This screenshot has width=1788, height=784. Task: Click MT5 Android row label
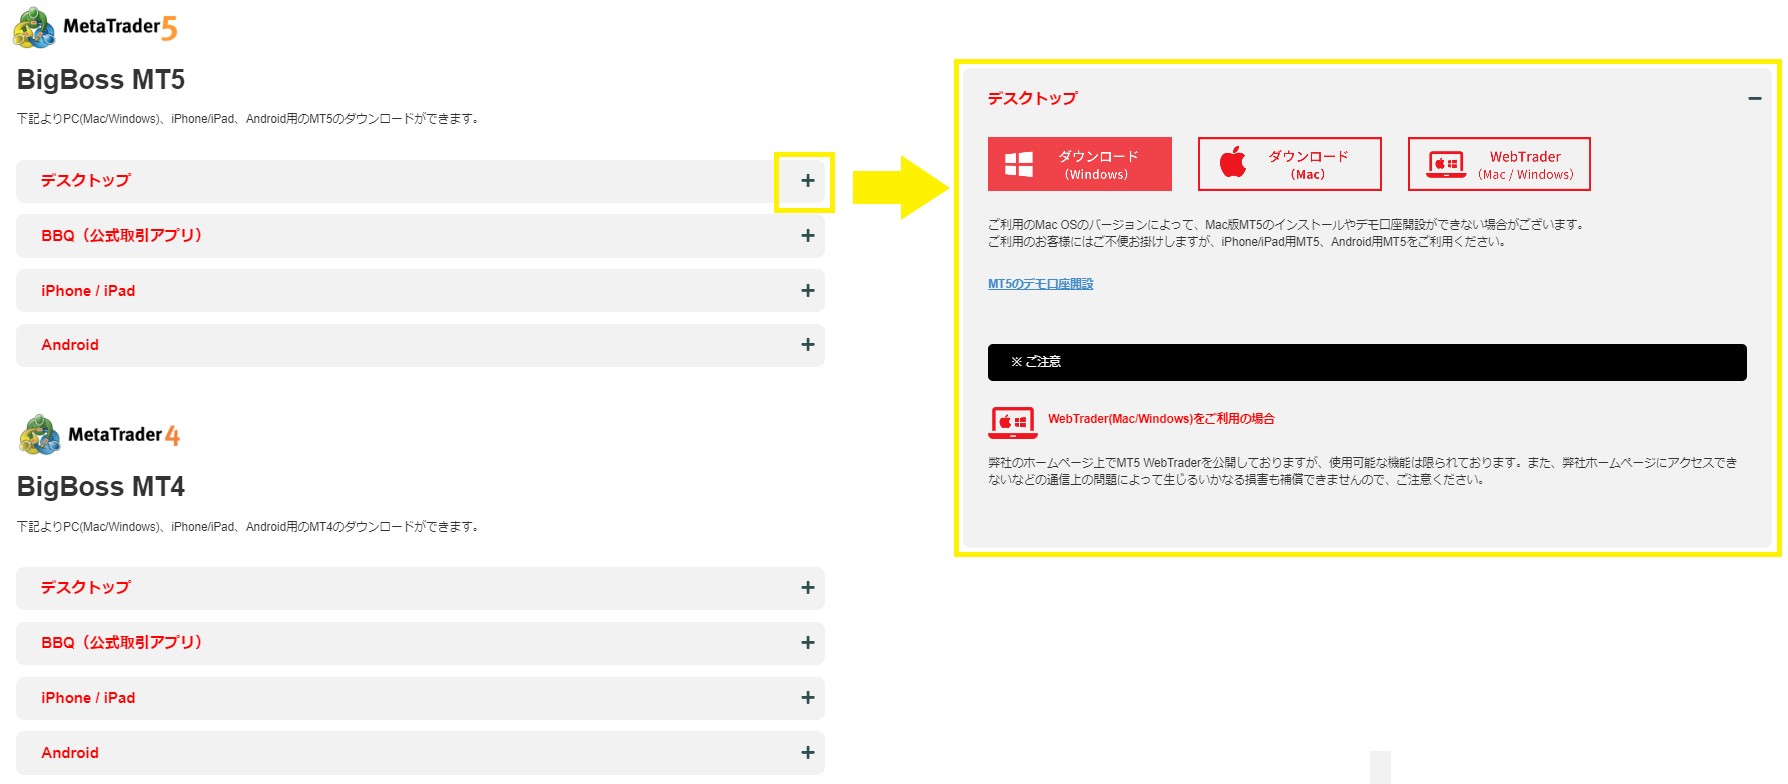pos(70,345)
